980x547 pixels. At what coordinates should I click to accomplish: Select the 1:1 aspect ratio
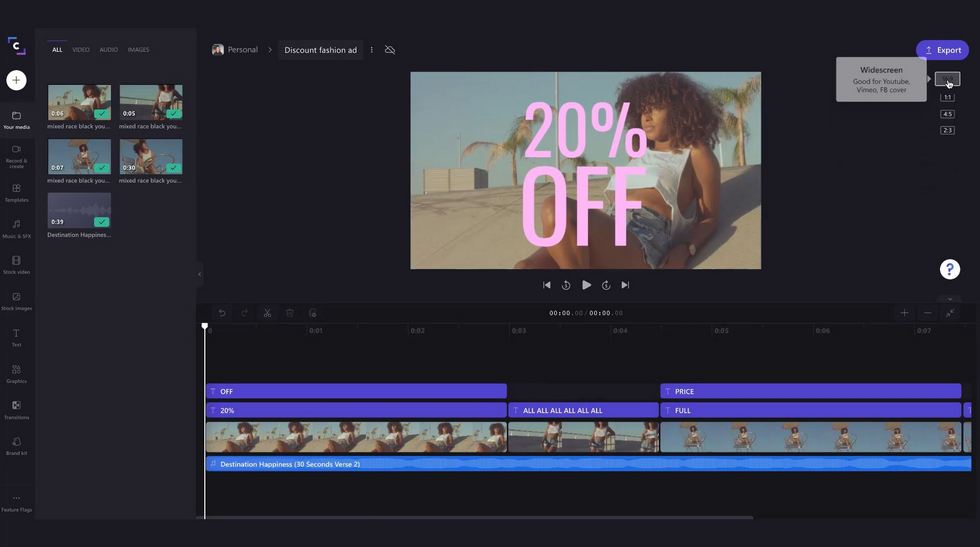click(x=948, y=98)
